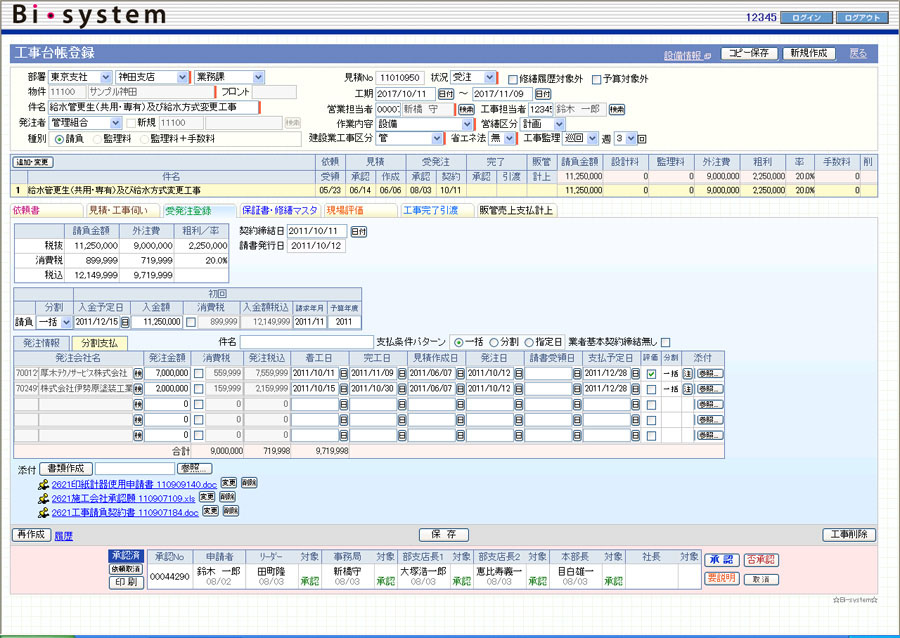The image size is (900, 638).
Task: Open calendar for 工期 end date 2017/11/09
Action: tap(543, 94)
